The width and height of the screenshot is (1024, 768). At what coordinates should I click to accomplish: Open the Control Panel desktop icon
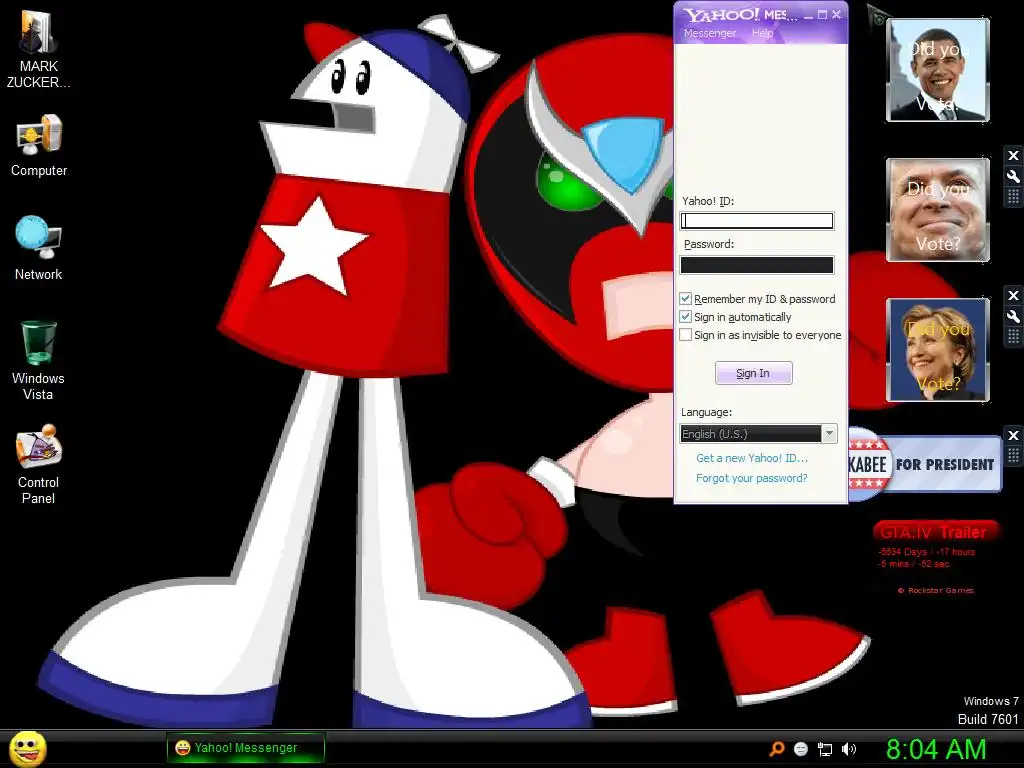click(39, 464)
